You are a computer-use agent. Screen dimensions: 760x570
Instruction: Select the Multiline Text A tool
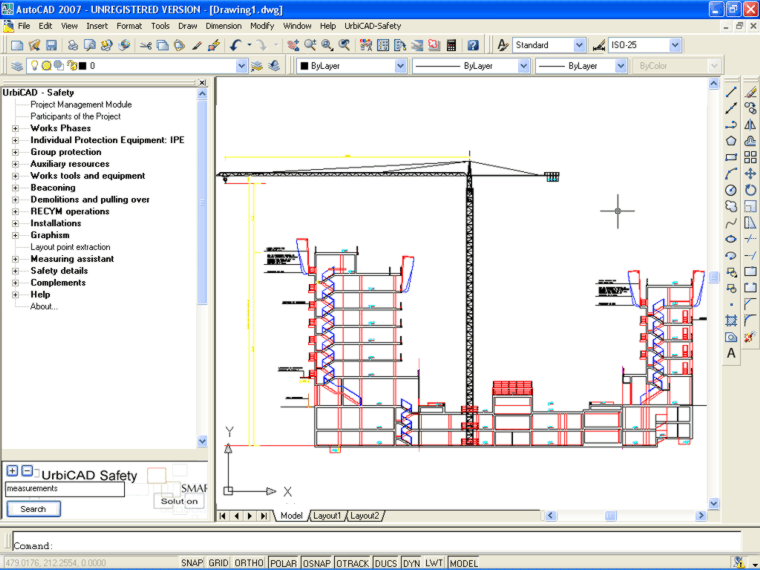click(x=731, y=353)
